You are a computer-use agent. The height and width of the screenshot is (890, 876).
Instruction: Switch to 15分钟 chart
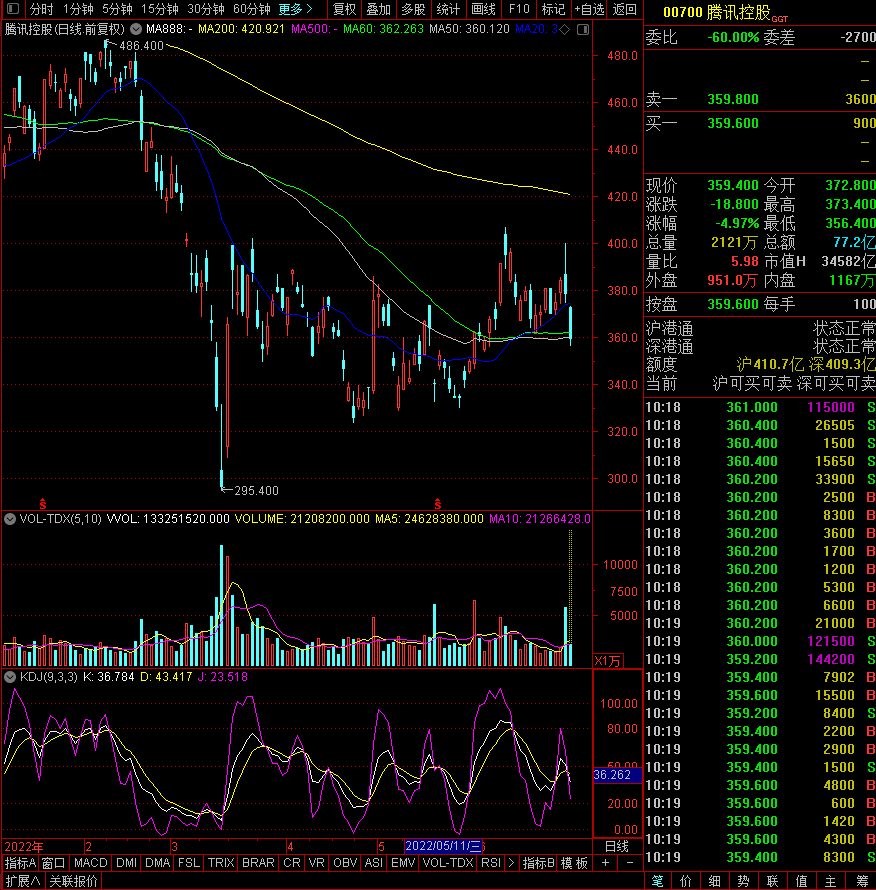(x=160, y=9)
